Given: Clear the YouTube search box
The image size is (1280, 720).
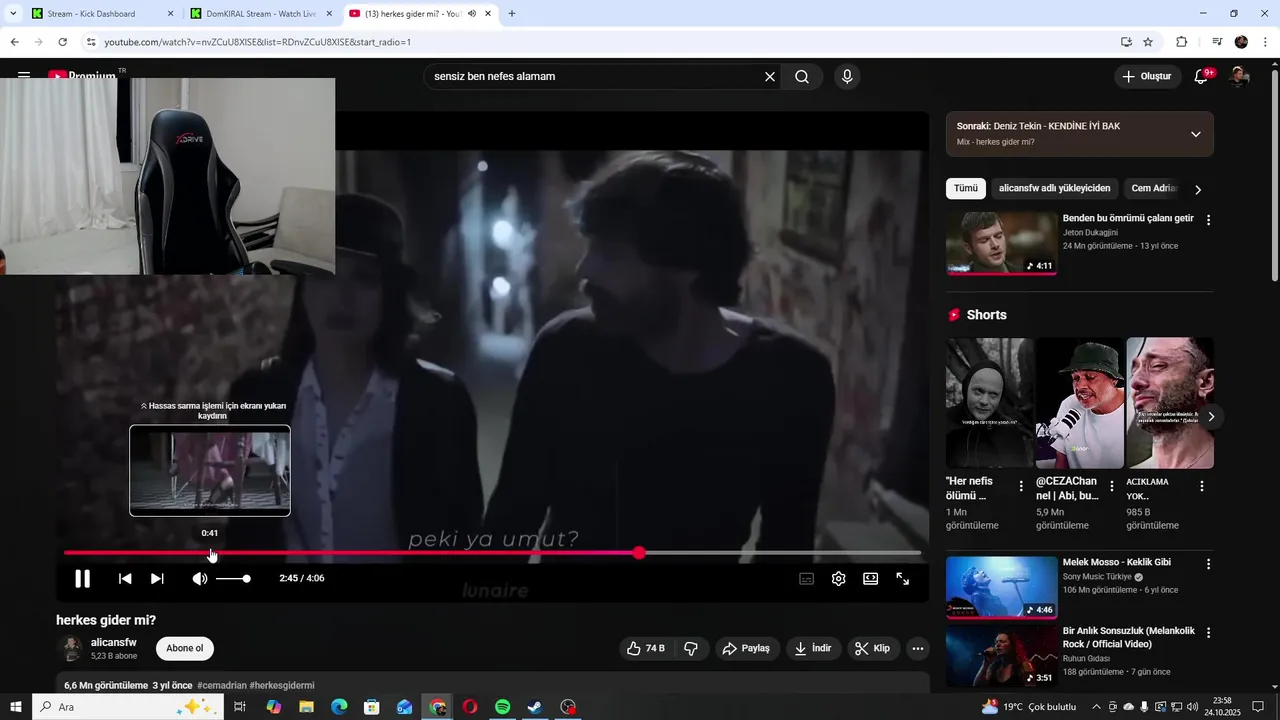Looking at the screenshot, I should click(770, 77).
